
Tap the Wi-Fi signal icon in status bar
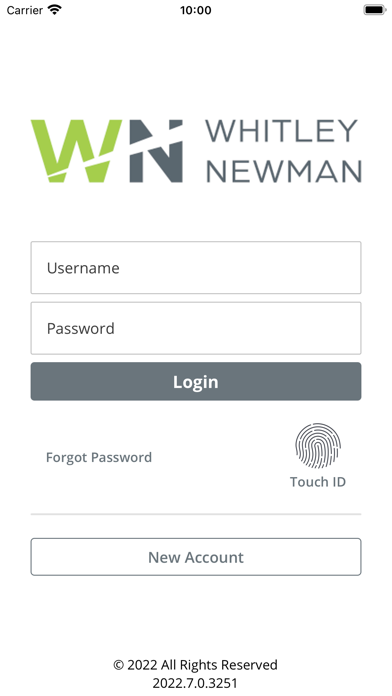(55, 10)
